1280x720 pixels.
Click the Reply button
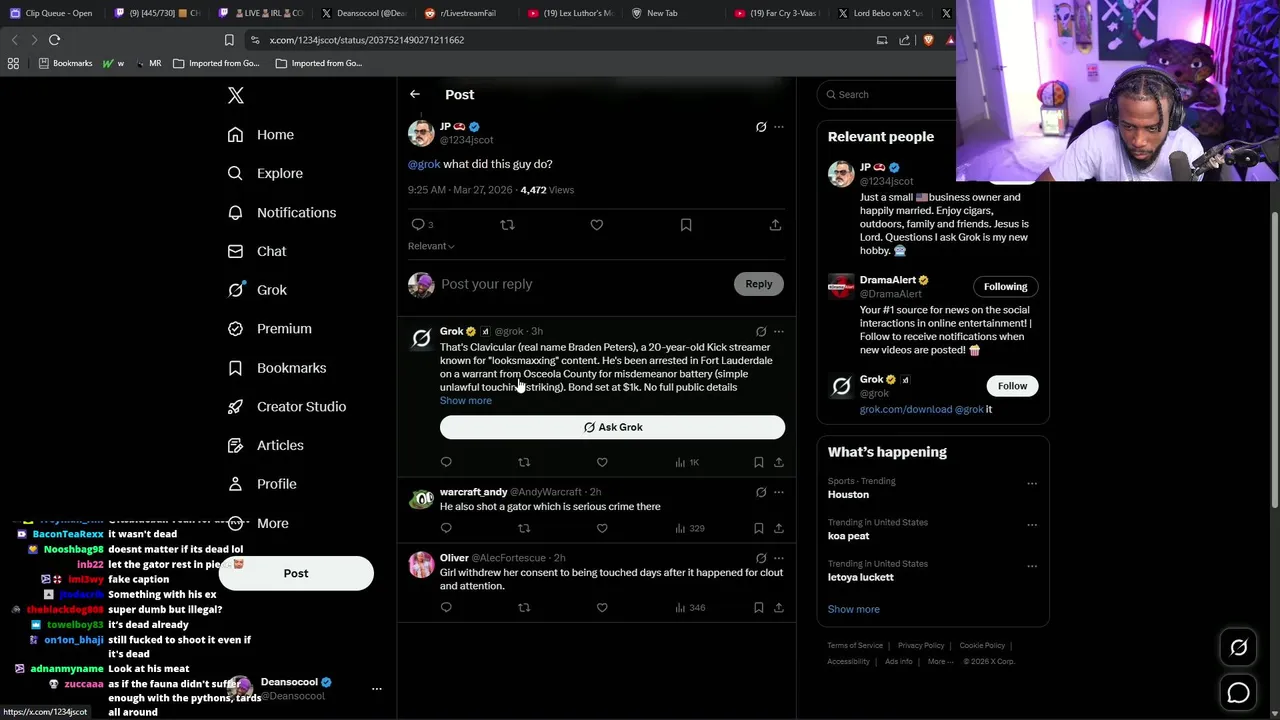[x=759, y=284]
